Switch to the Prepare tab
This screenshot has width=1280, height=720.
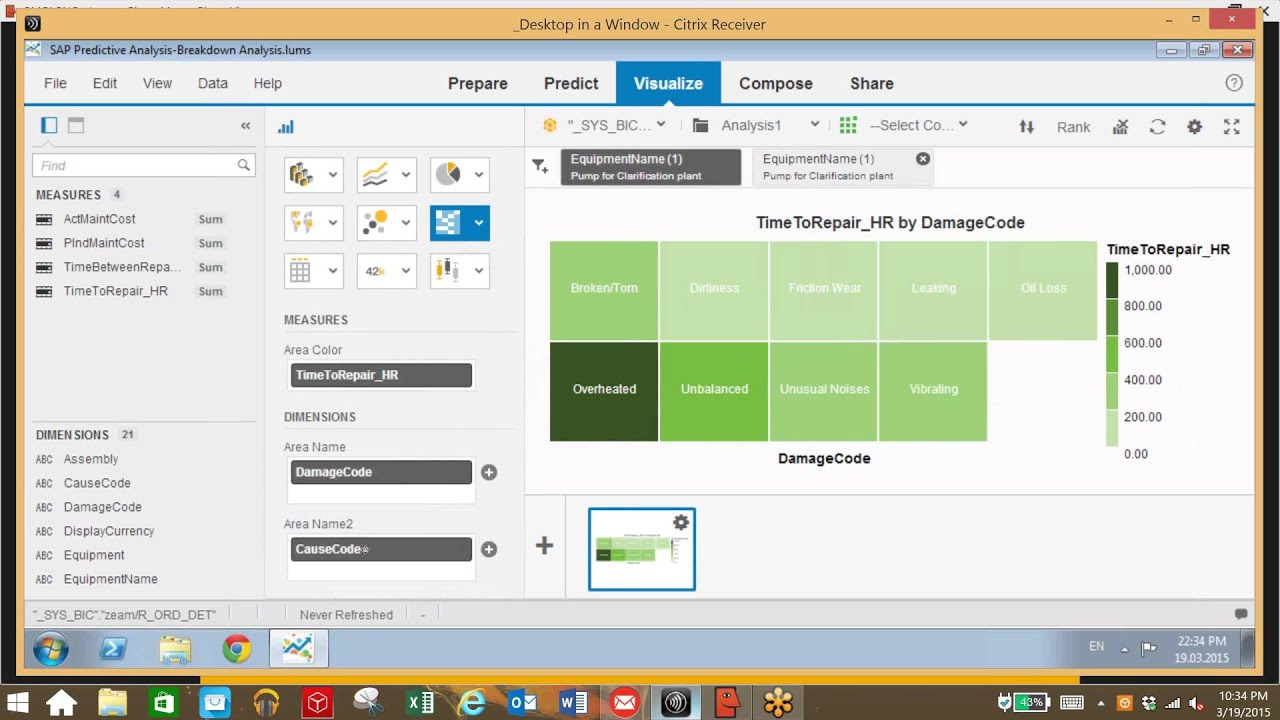tap(478, 84)
